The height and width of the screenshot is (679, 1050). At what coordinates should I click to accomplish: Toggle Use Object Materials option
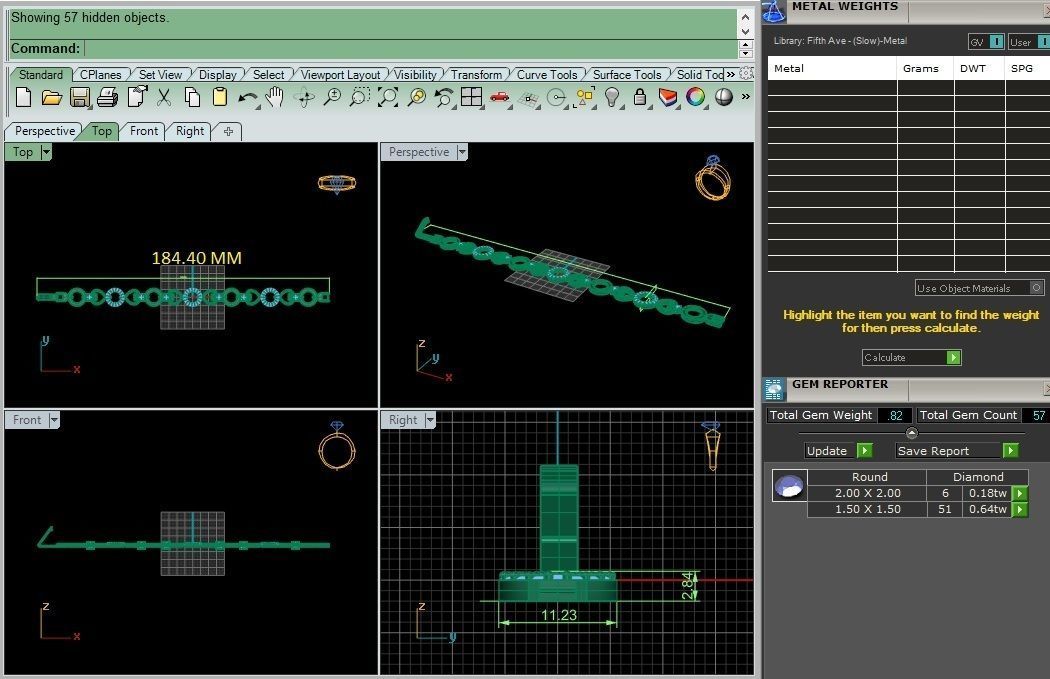point(1037,288)
